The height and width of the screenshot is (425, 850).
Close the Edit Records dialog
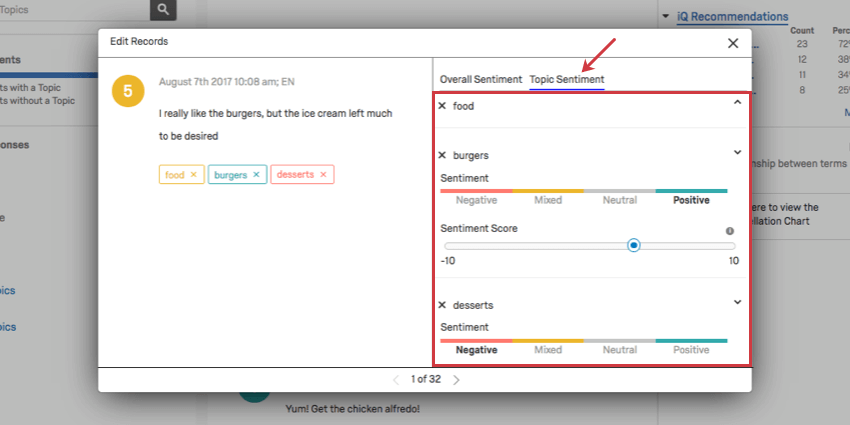click(x=733, y=43)
